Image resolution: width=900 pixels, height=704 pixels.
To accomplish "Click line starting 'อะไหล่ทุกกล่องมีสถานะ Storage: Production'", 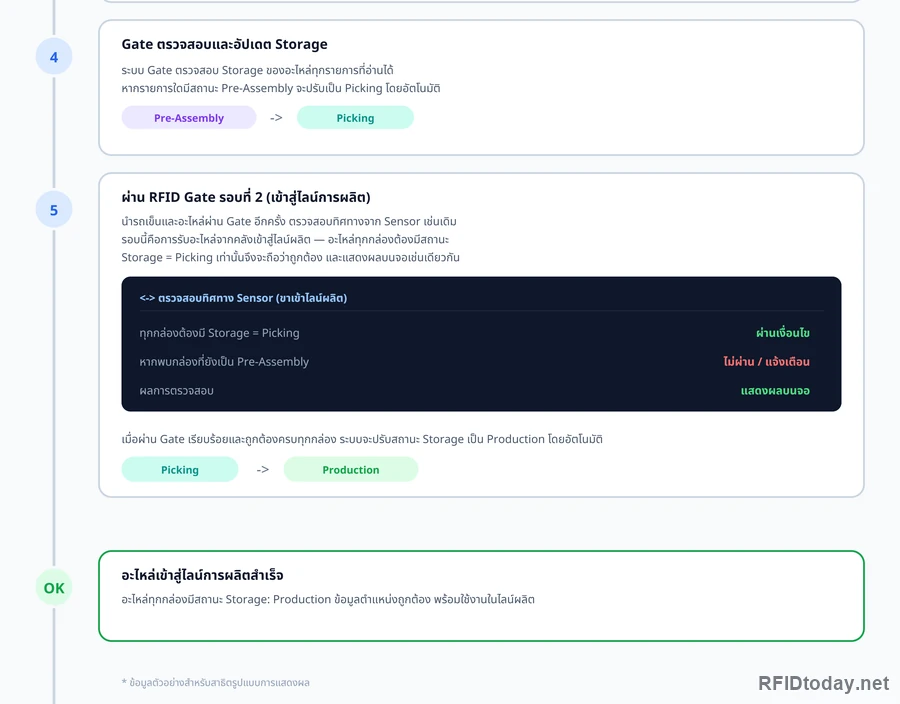I will click(x=328, y=599).
